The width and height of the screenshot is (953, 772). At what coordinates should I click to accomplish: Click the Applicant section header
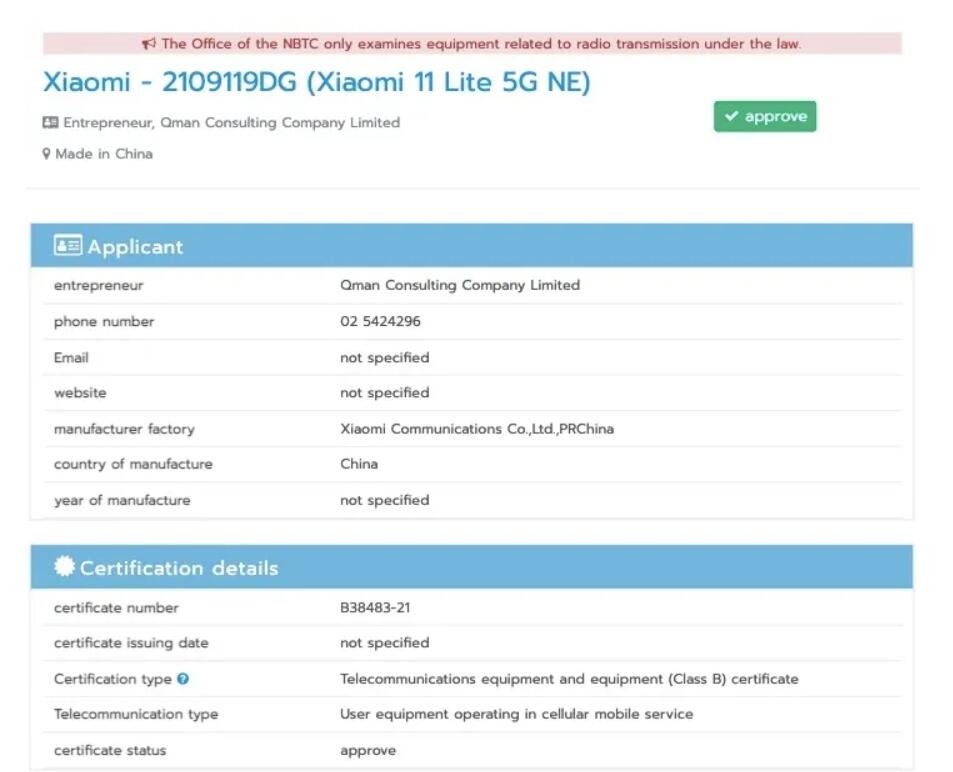[472, 246]
